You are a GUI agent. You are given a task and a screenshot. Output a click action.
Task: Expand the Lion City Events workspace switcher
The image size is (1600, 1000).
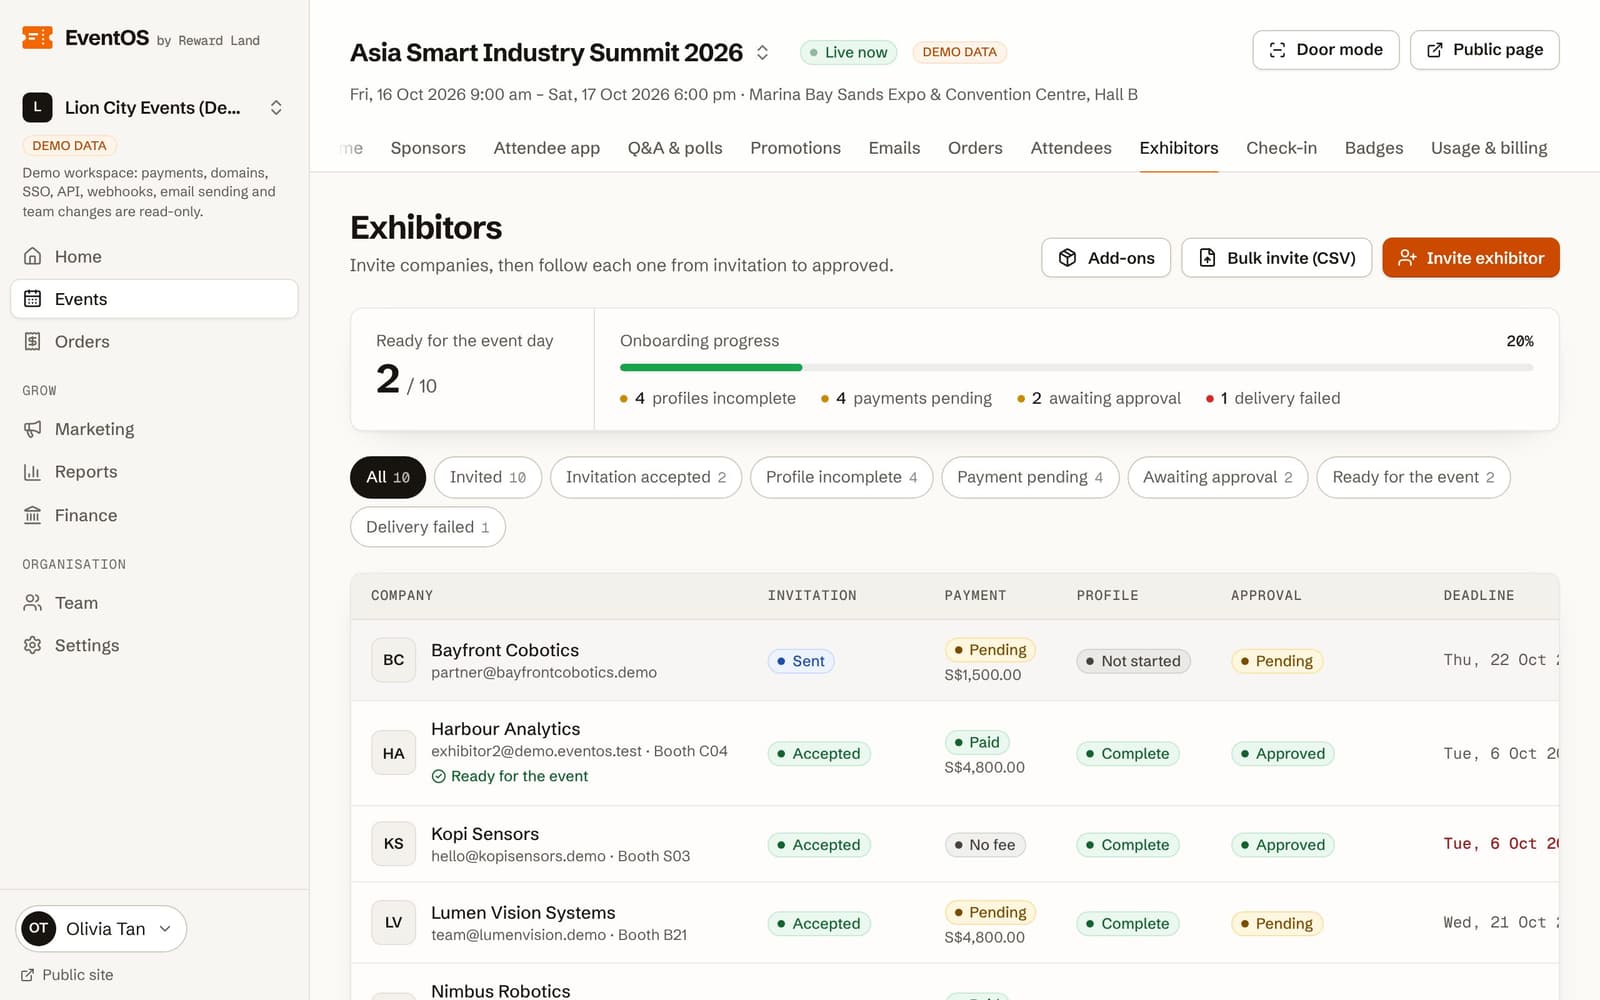pos(276,108)
